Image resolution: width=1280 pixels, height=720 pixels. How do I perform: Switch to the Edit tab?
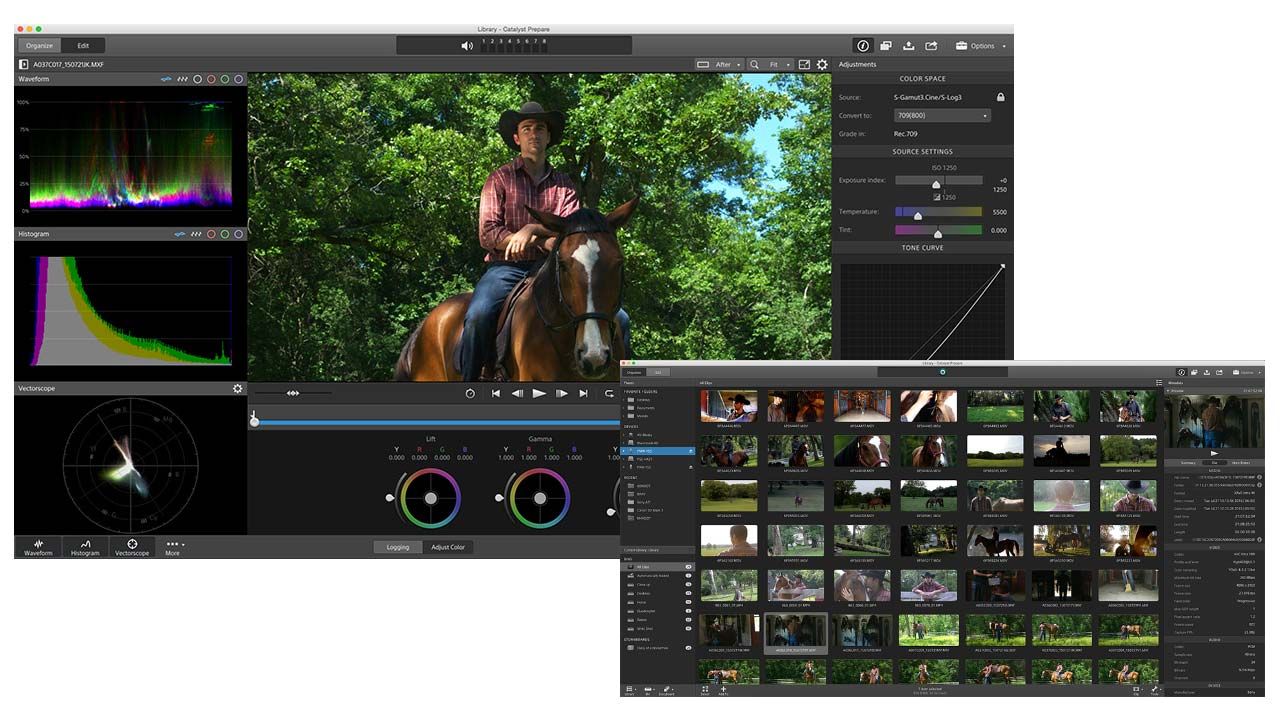point(83,45)
